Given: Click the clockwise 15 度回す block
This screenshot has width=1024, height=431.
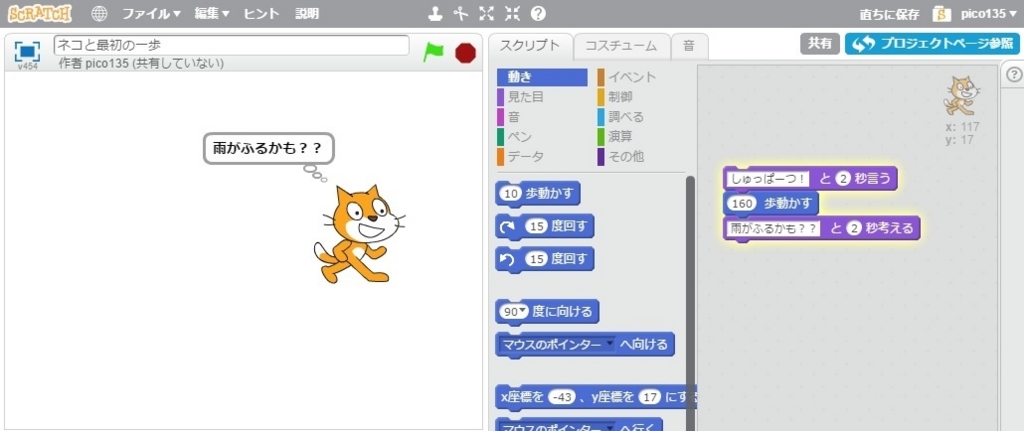Looking at the screenshot, I should pos(545,227).
